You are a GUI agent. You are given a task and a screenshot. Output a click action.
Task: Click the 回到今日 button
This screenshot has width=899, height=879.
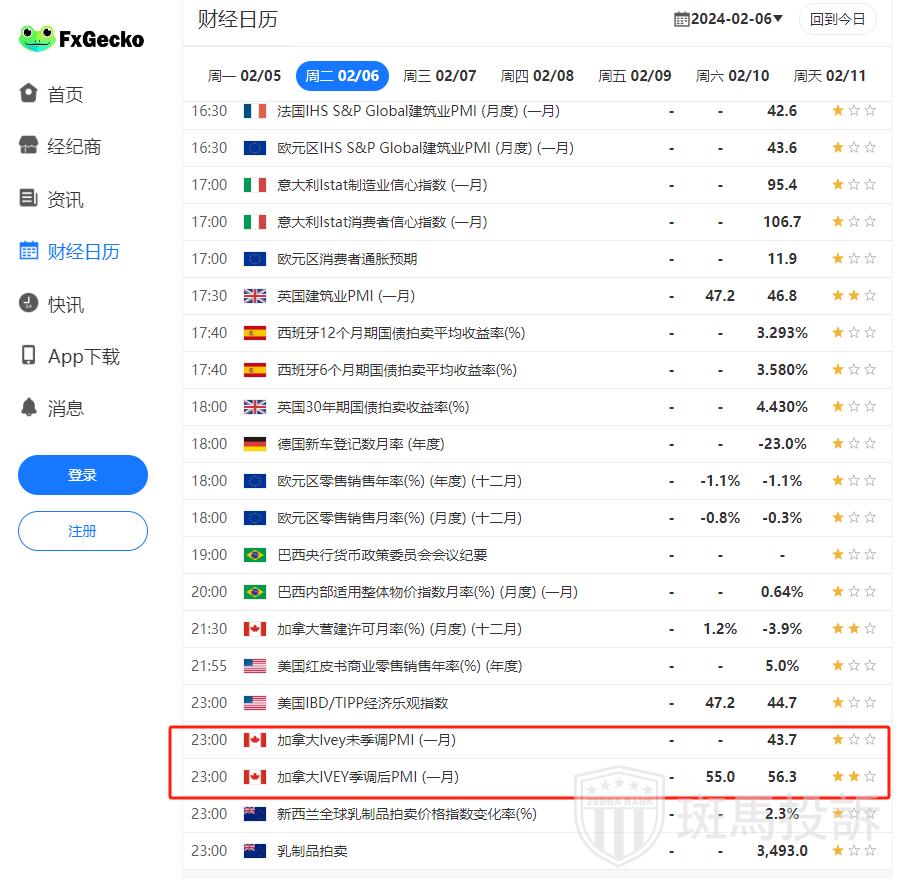coord(837,19)
